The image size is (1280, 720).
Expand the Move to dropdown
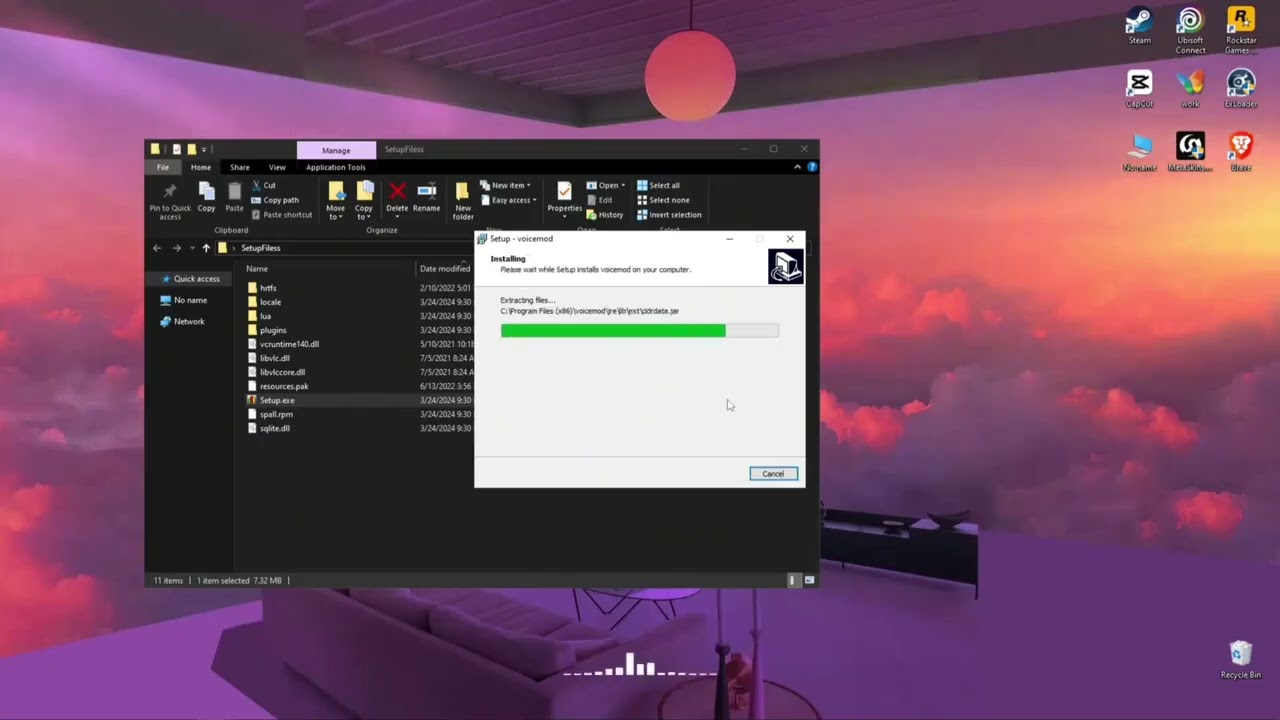pyautogui.click(x=335, y=200)
